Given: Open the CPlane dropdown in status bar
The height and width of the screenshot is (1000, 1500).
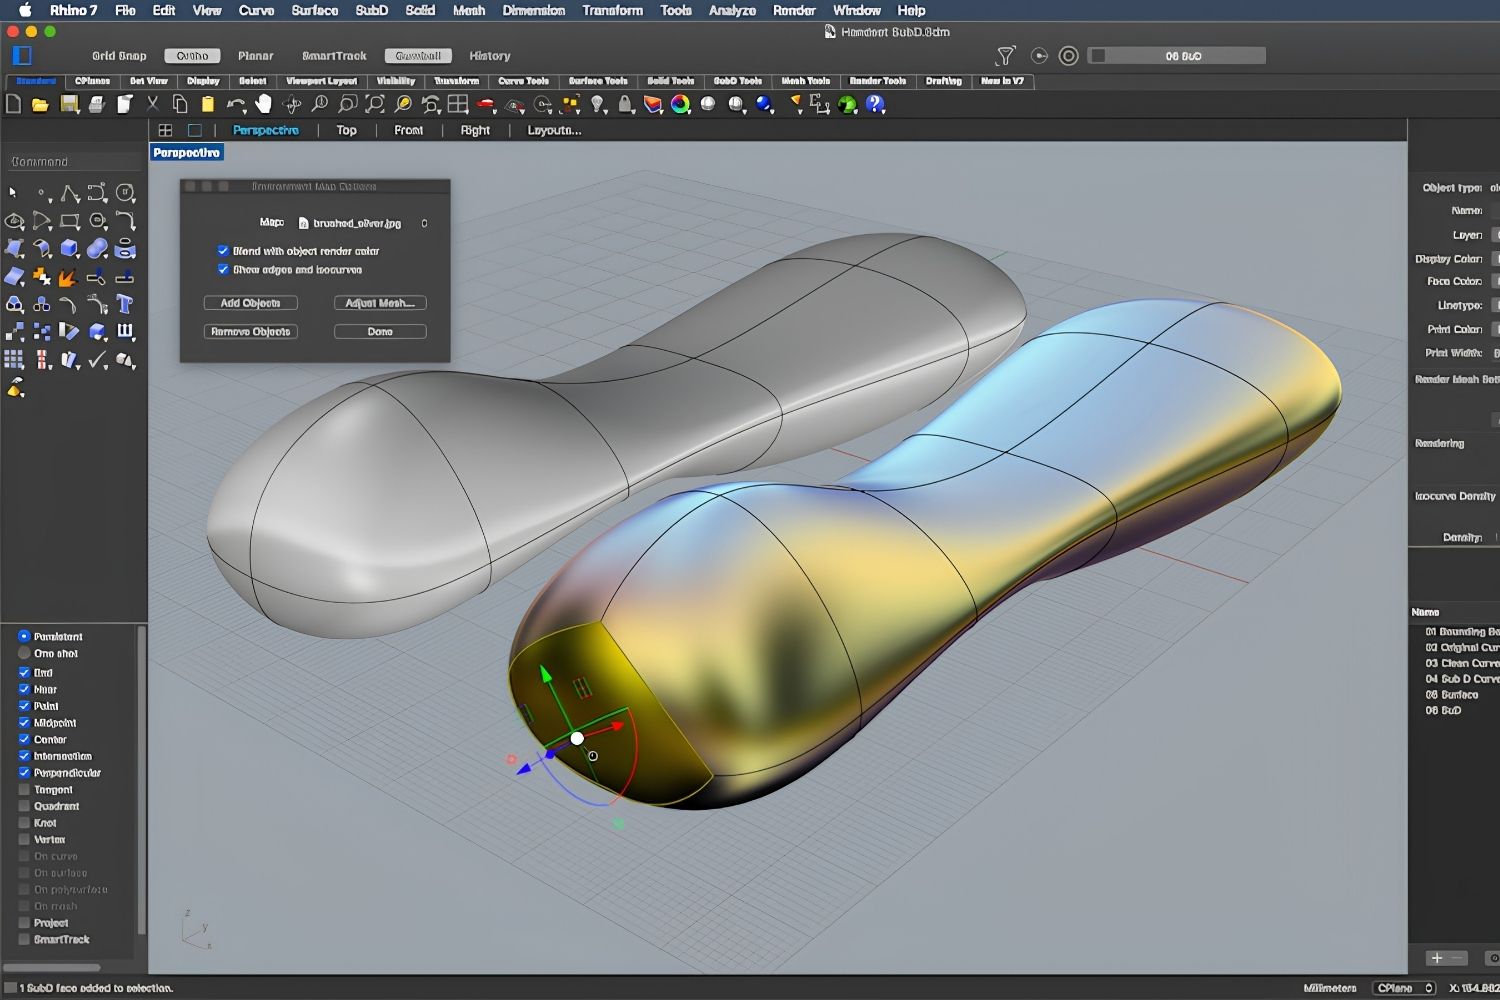Looking at the screenshot, I should click(x=1404, y=988).
